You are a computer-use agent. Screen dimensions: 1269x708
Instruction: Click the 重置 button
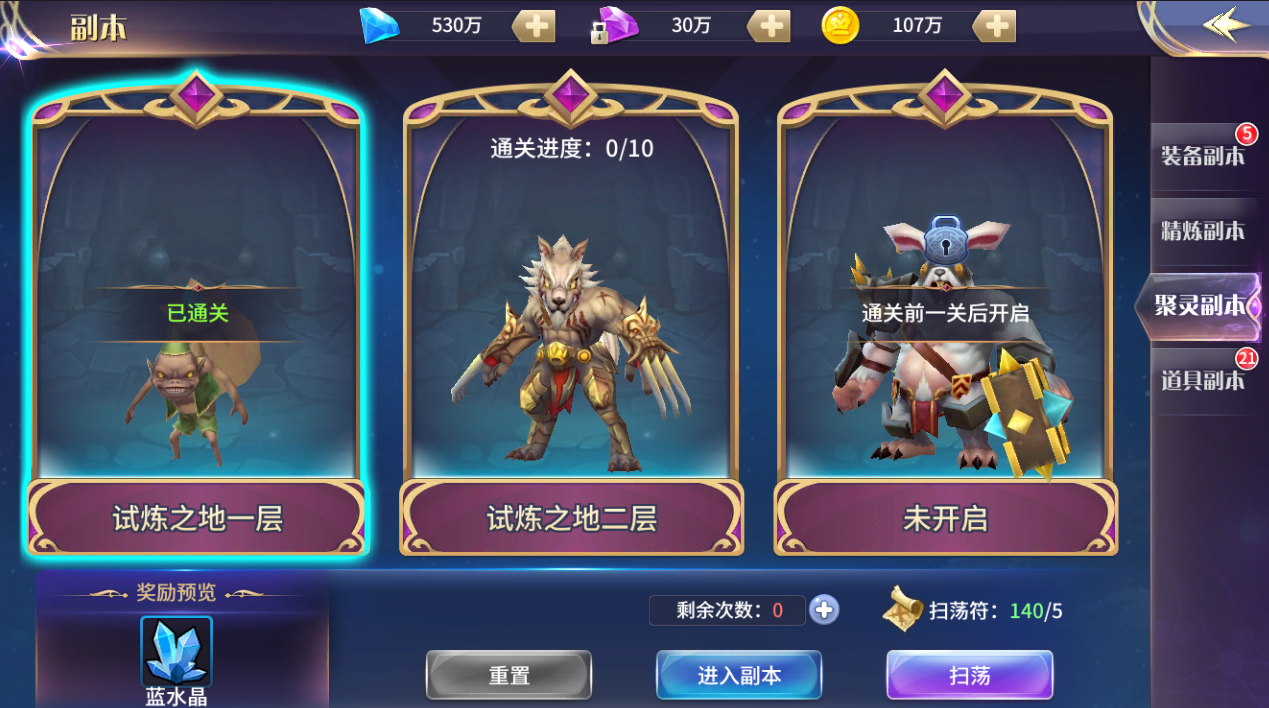(x=509, y=675)
